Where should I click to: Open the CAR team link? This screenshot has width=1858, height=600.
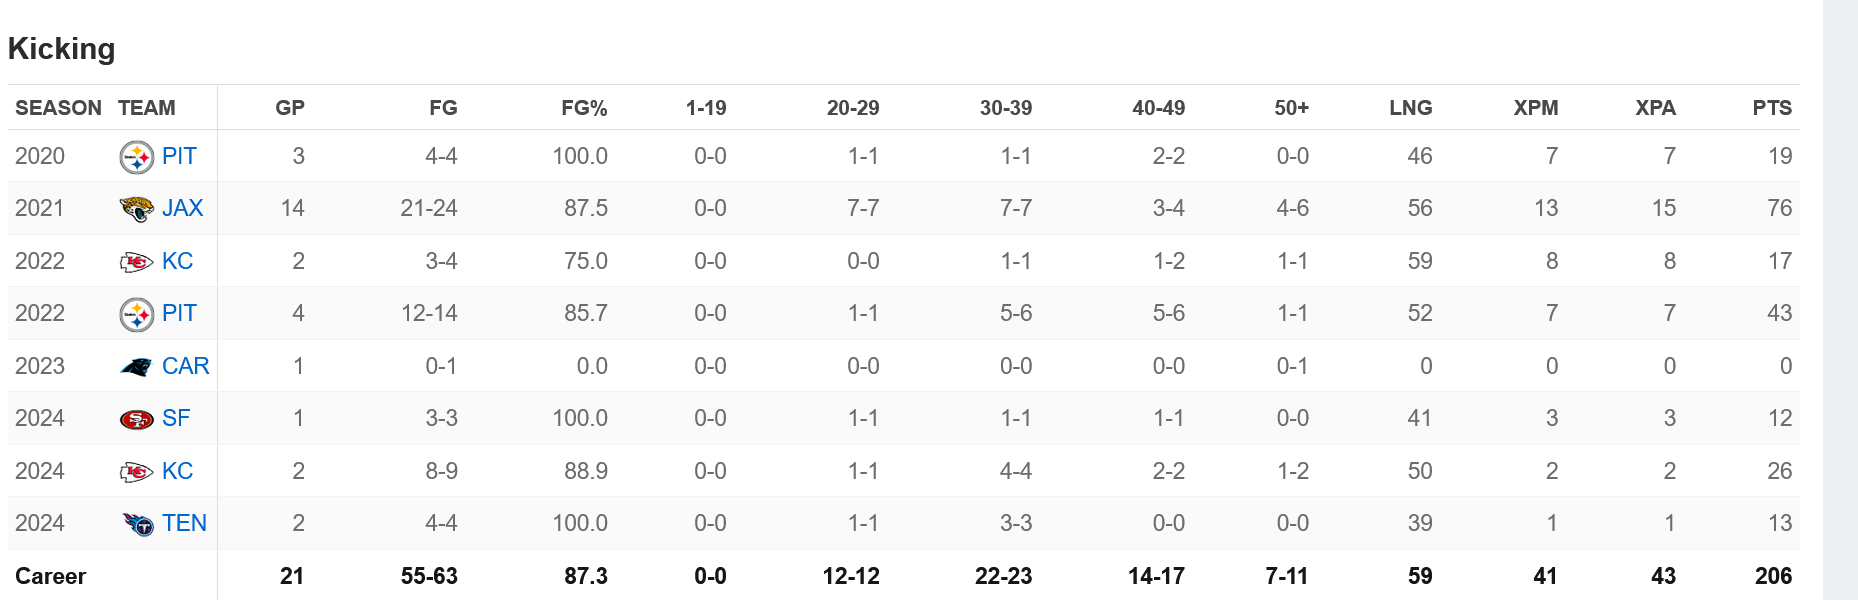click(185, 366)
